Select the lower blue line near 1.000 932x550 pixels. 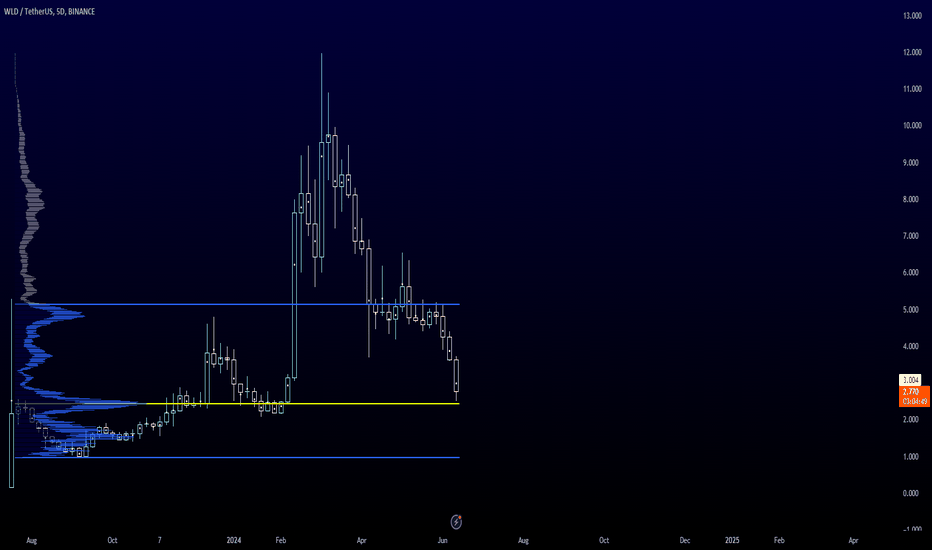tap(237, 457)
